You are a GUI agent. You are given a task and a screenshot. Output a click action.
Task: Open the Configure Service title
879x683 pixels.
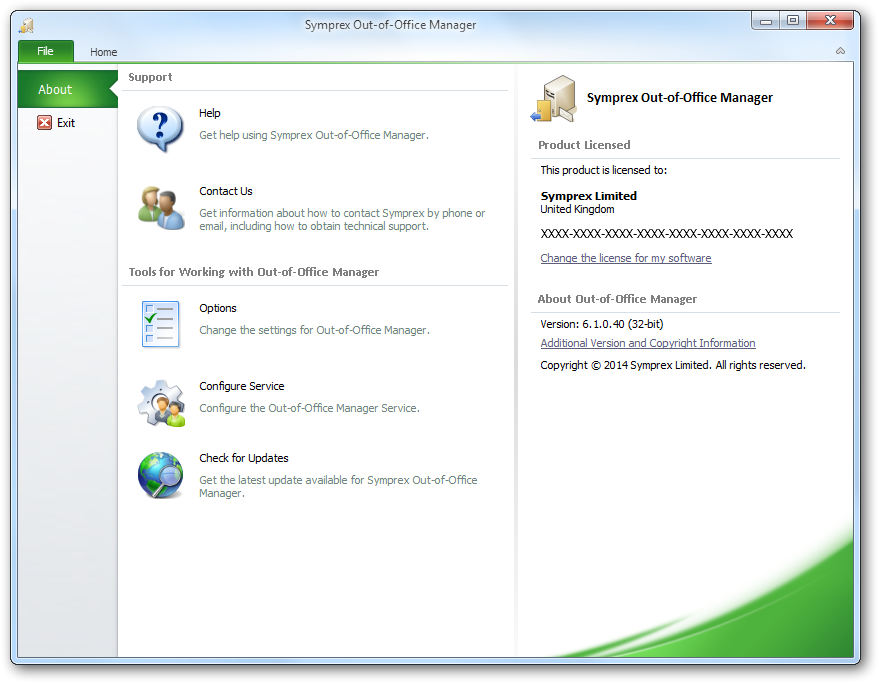click(x=242, y=386)
